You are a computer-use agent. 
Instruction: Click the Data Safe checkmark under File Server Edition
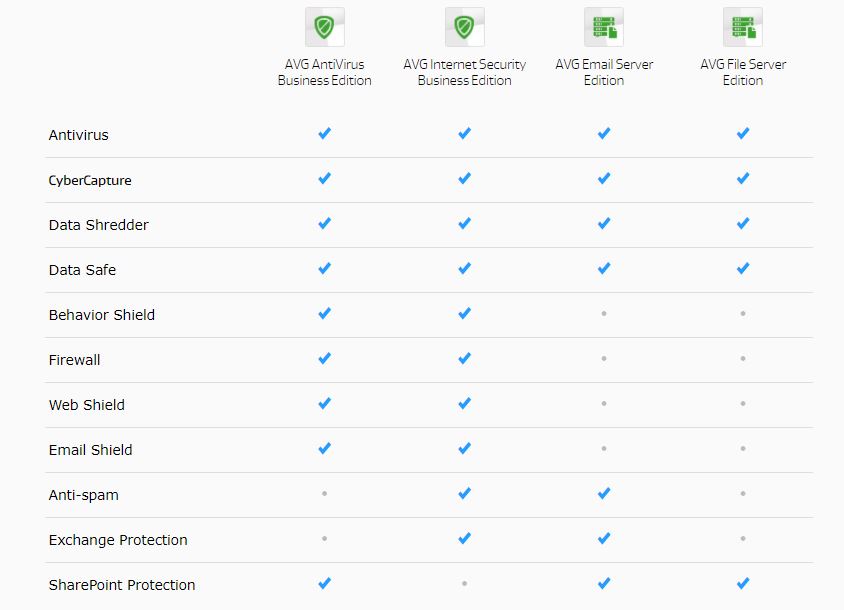click(743, 268)
